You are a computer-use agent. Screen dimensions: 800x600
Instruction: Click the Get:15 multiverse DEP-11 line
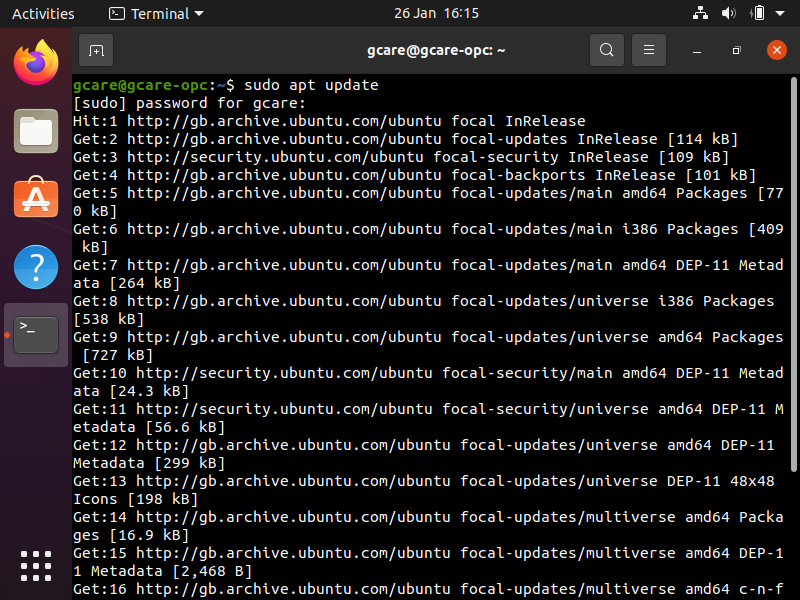428,553
